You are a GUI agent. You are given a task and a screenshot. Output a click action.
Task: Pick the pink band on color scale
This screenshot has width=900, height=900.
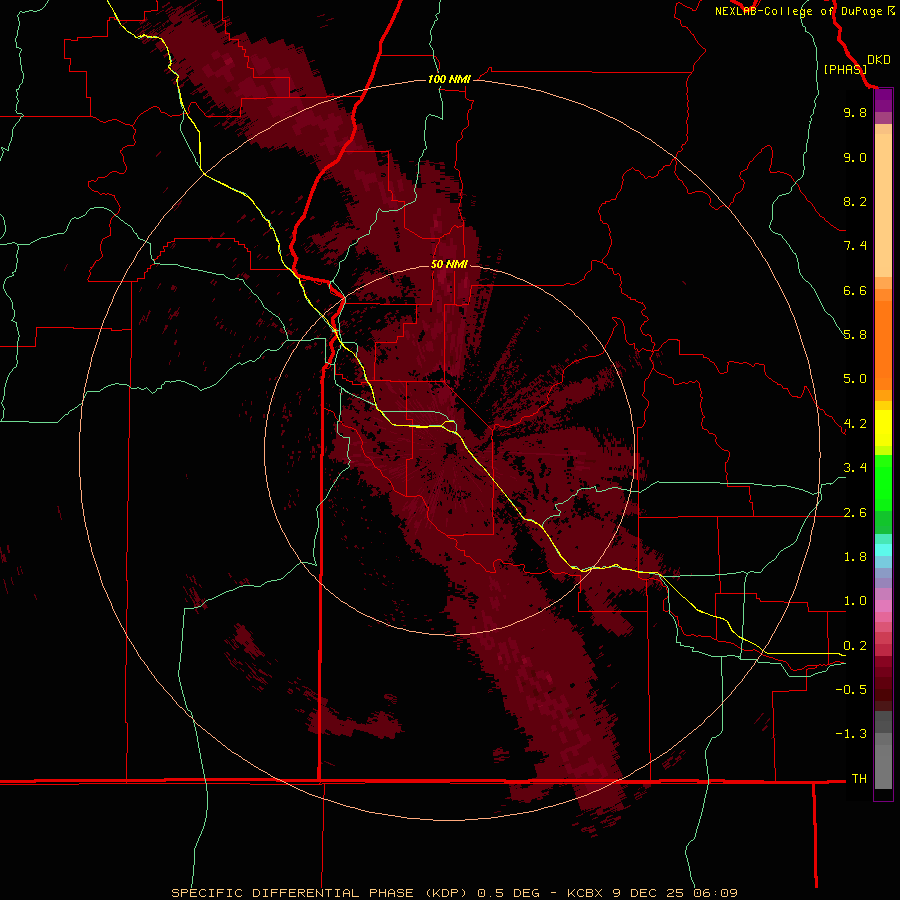pos(883,606)
